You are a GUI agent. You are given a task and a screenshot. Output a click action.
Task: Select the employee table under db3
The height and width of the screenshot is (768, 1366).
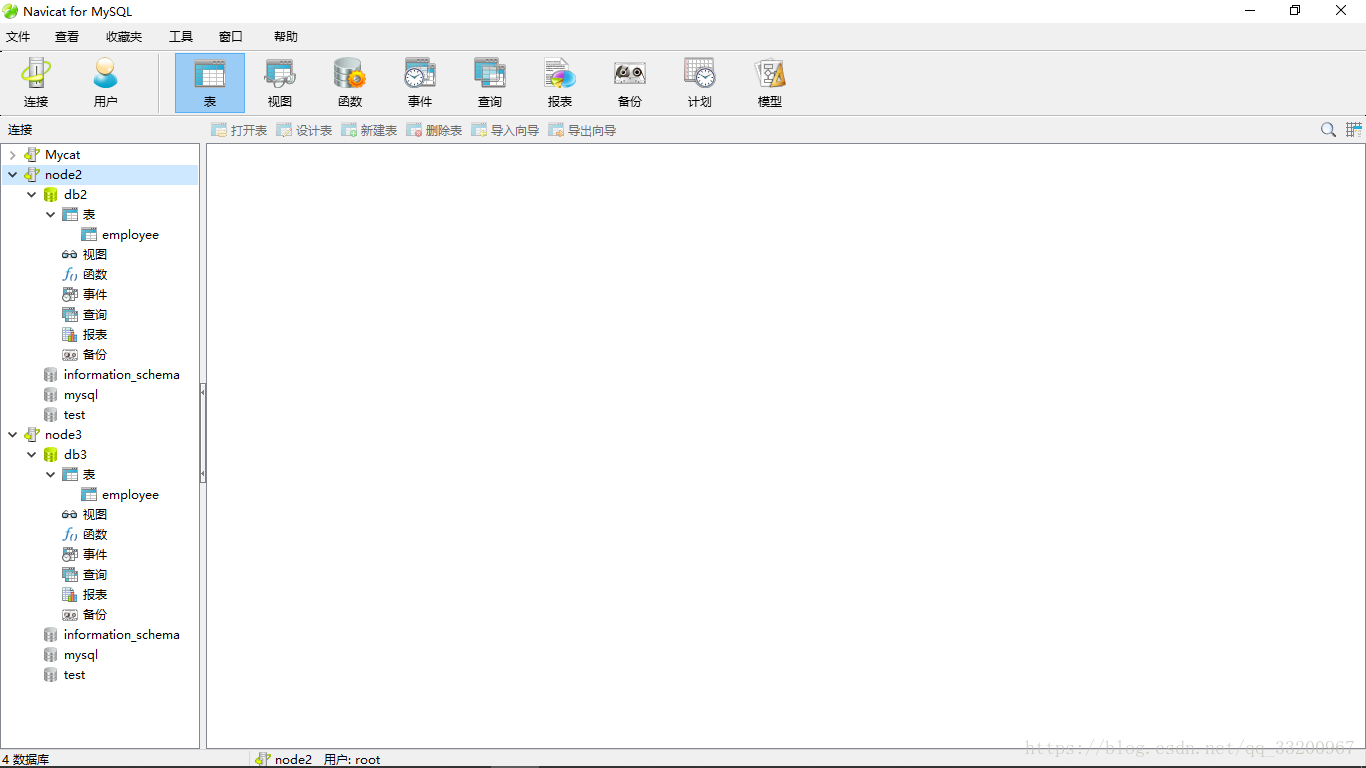point(130,495)
